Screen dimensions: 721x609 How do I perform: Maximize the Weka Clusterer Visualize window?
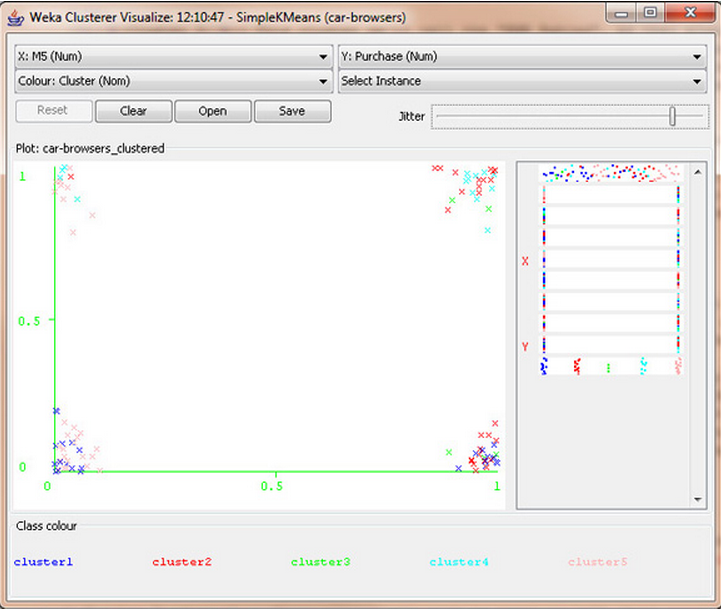pyautogui.click(x=651, y=15)
